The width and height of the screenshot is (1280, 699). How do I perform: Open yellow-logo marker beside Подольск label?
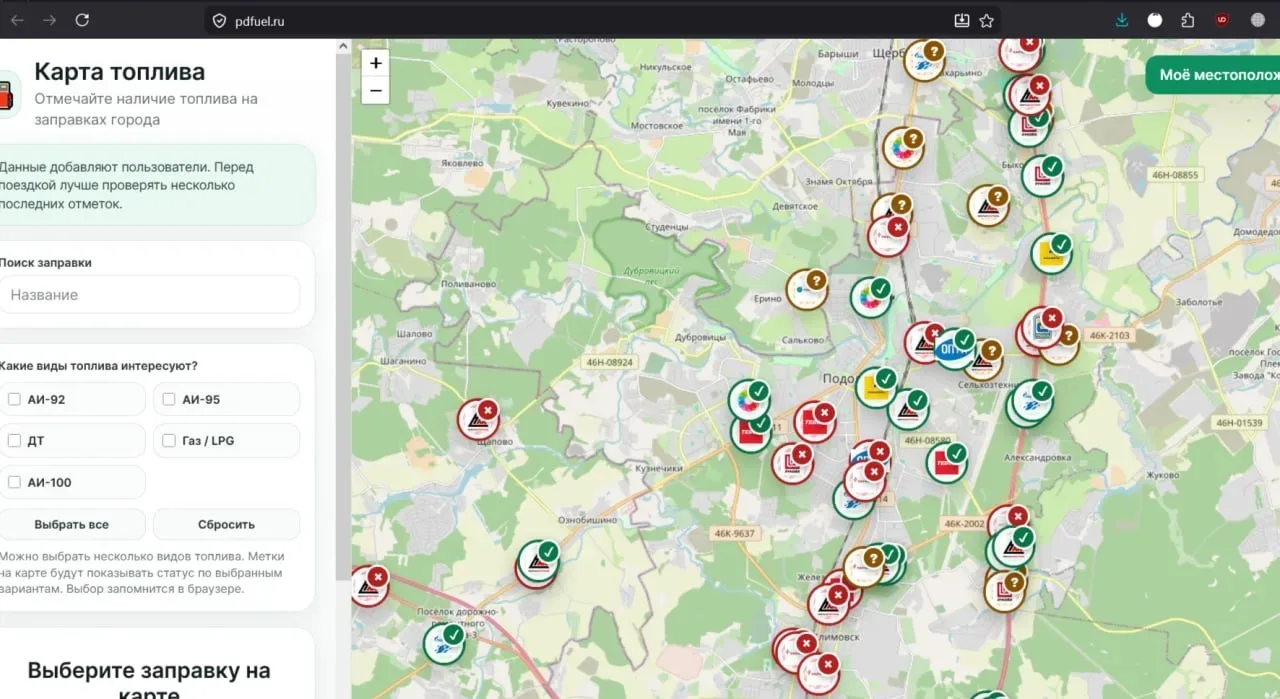875,387
